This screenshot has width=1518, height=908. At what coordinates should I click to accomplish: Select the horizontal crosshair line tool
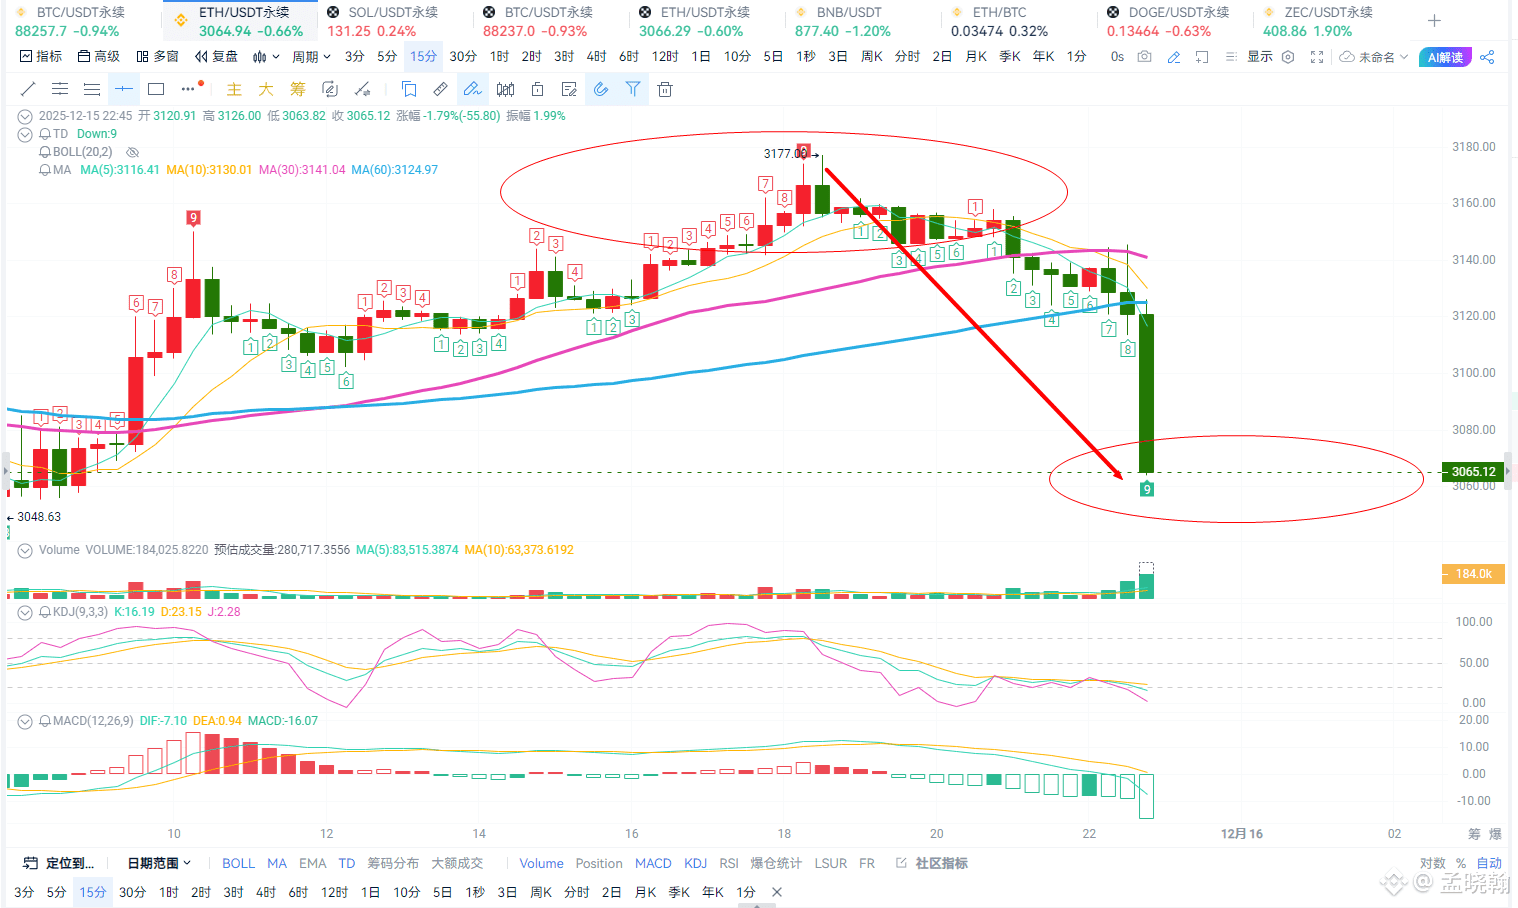pyautogui.click(x=124, y=89)
